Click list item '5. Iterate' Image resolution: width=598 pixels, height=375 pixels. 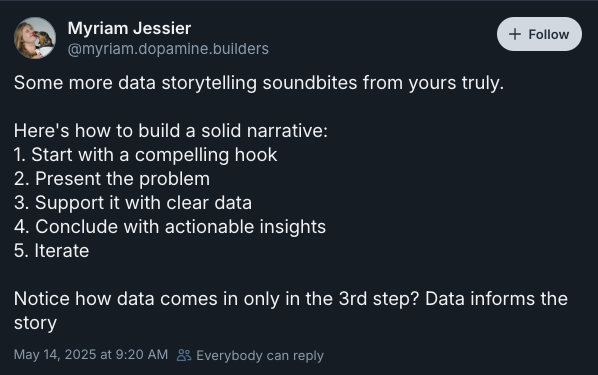click(x=51, y=251)
